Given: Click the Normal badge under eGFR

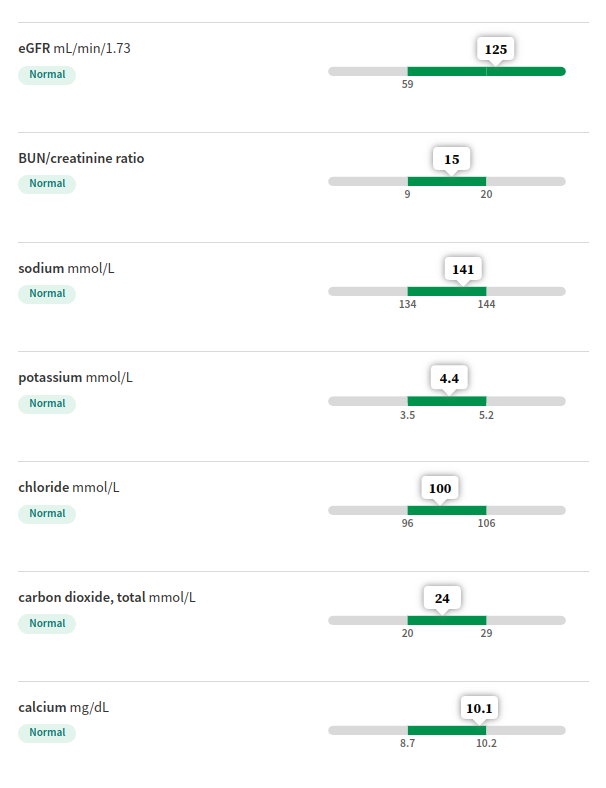Looking at the screenshot, I should [47, 74].
